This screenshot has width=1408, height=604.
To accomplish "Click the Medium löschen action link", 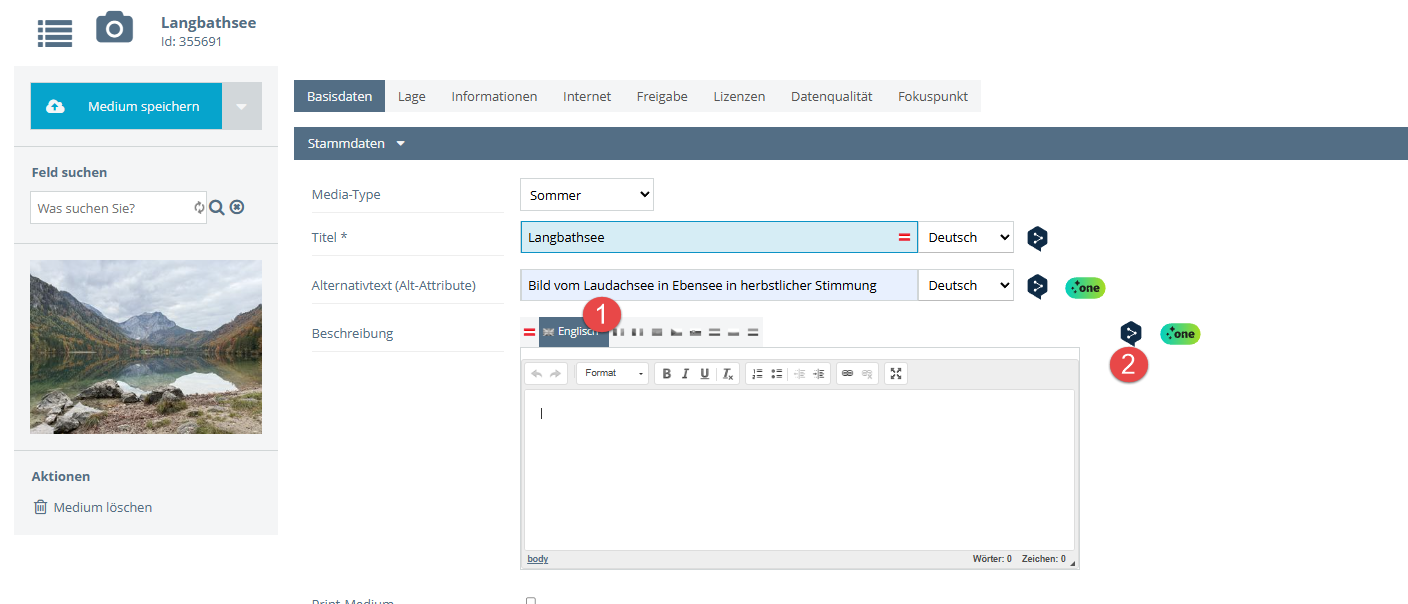I will point(103,507).
